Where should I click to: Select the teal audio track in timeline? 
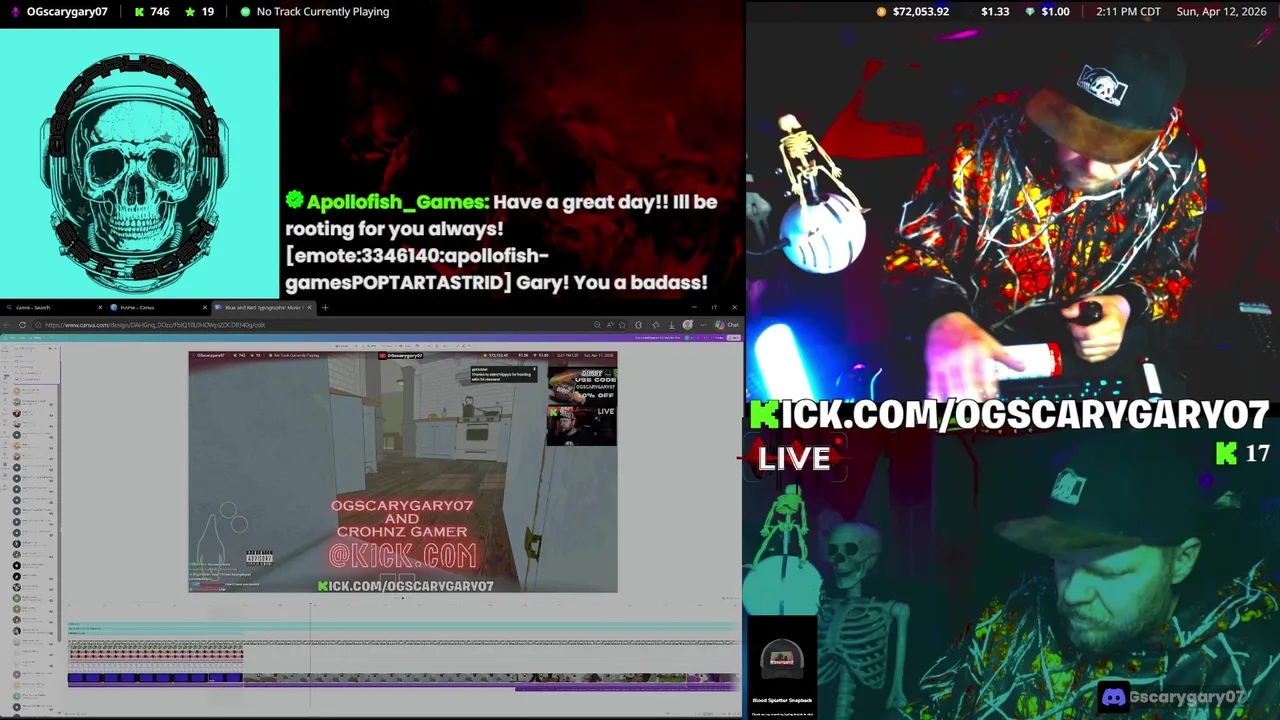click(x=403, y=628)
